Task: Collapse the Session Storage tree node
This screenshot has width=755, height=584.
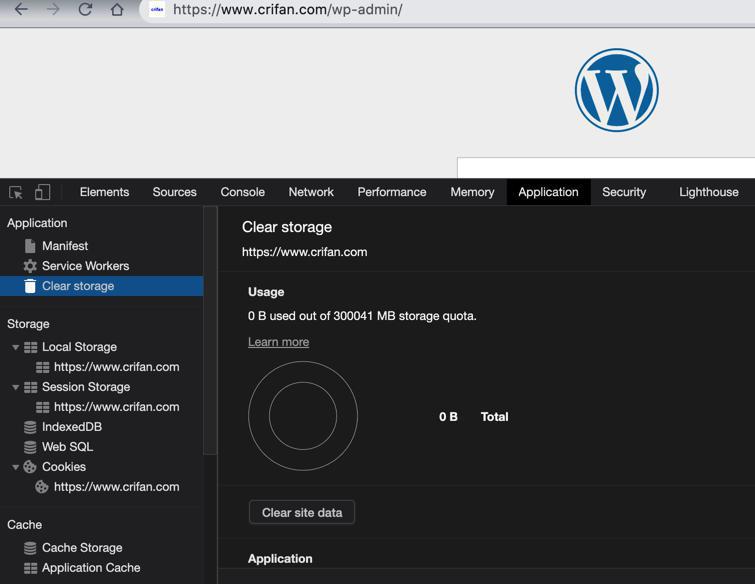Action: pyautogui.click(x=15, y=387)
